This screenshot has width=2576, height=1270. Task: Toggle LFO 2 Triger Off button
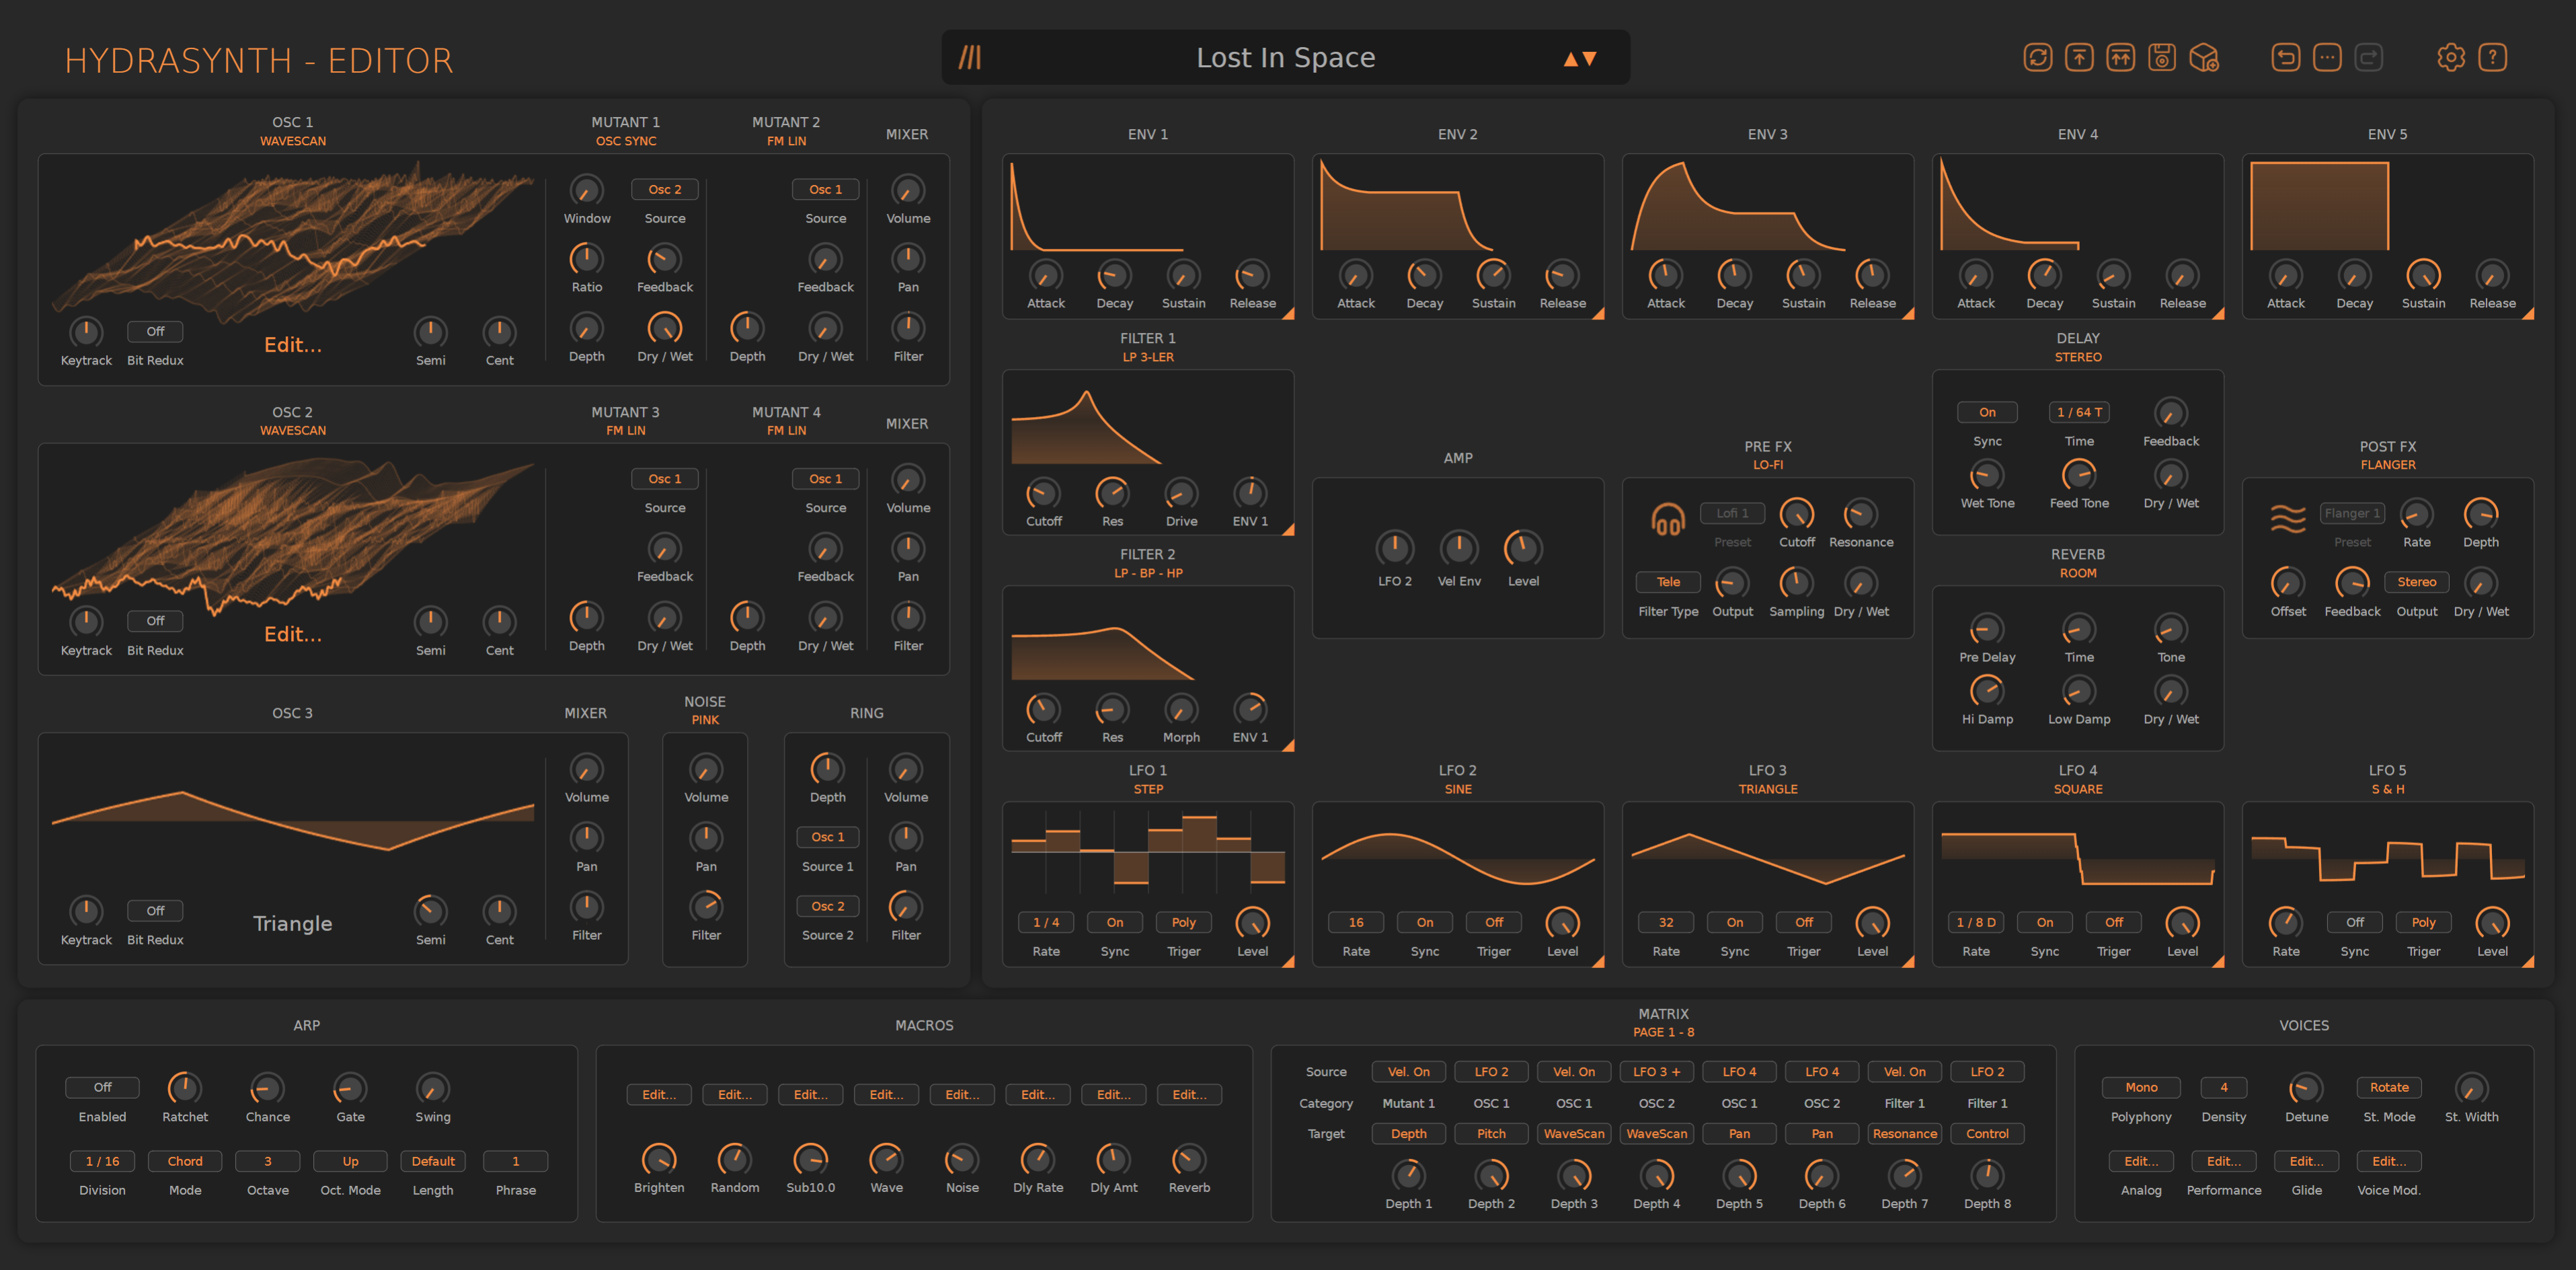pyautogui.click(x=1493, y=922)
